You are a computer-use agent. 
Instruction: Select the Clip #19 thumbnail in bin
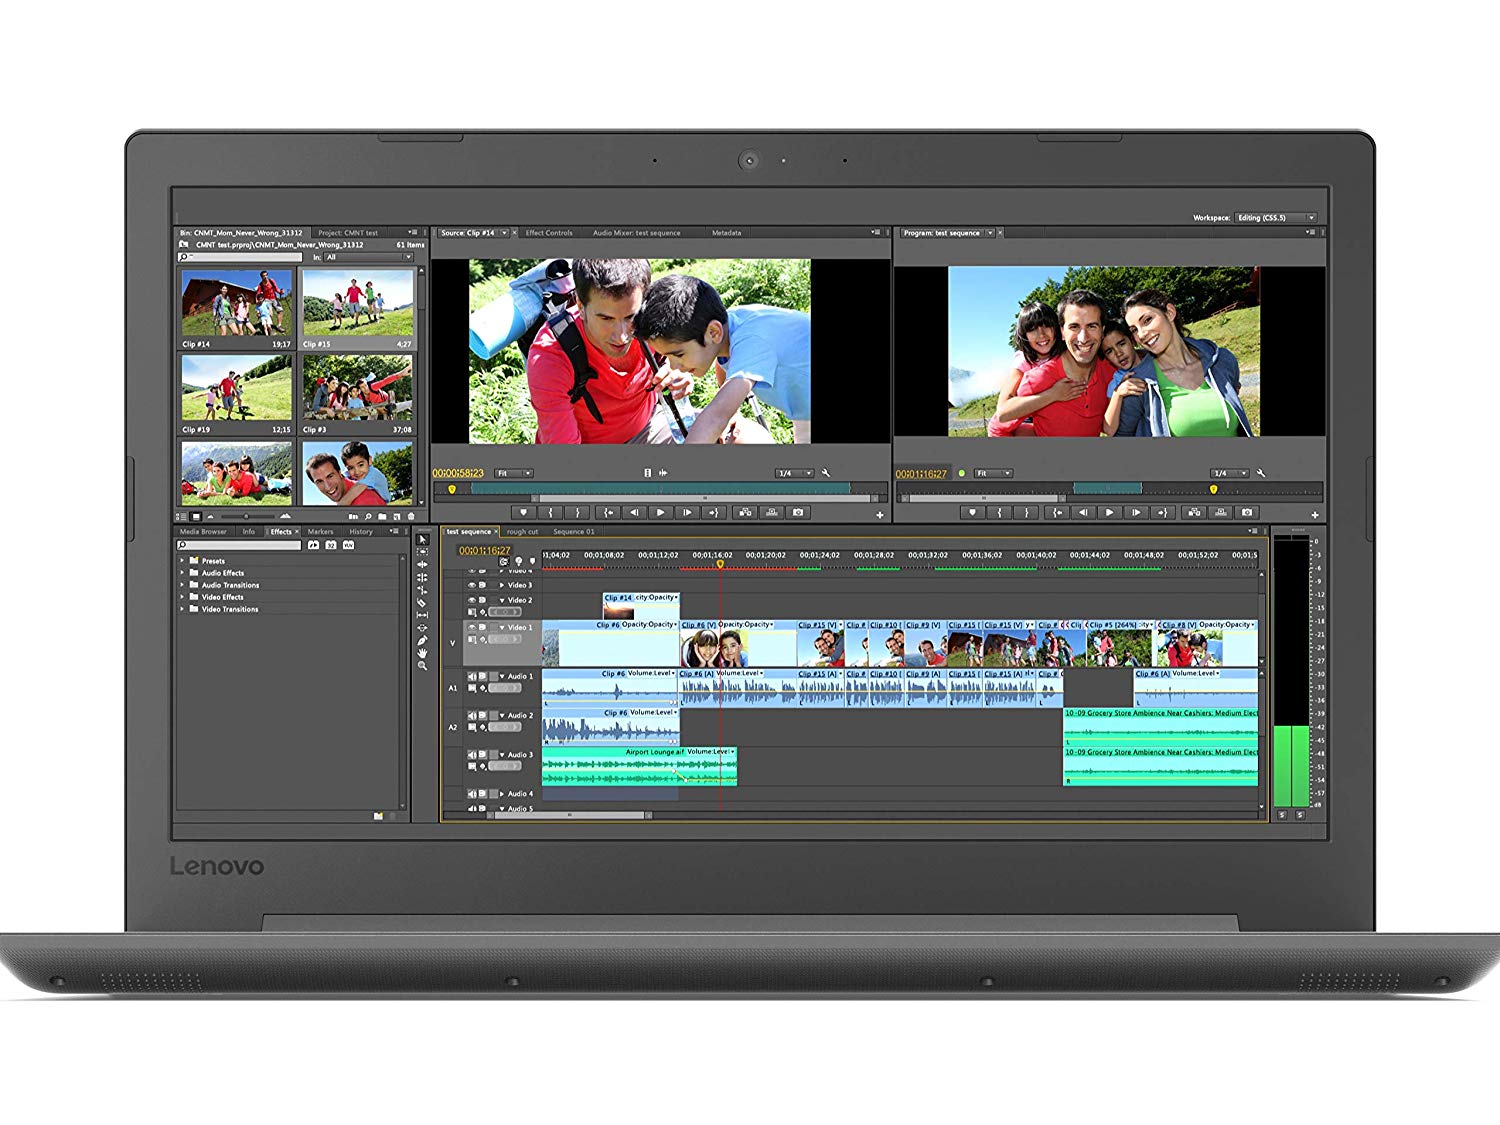(237, 388)
